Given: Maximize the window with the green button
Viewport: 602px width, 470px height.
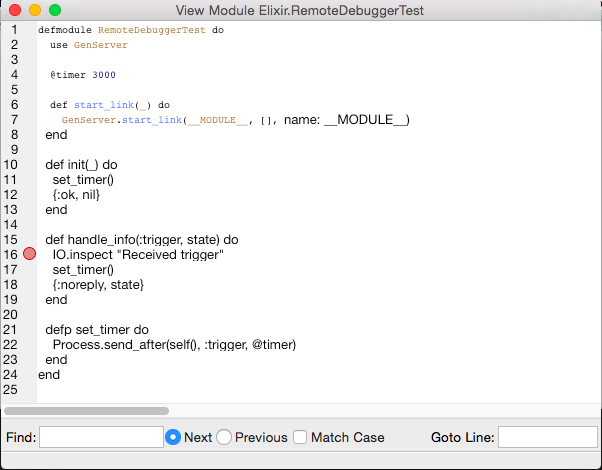Looking at the screenshot, I should (55, 10).
